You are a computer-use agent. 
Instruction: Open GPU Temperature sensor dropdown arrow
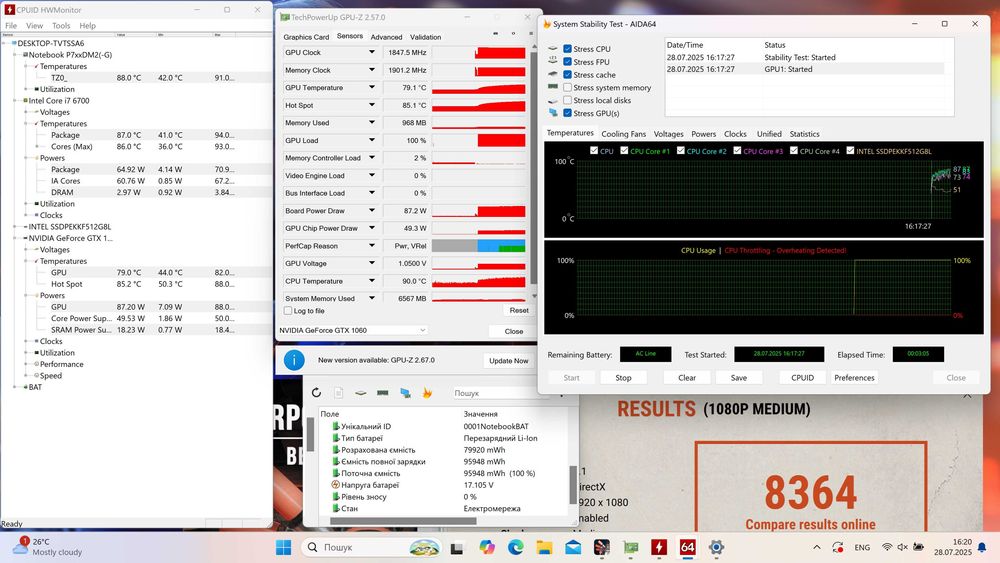pos(372,87)
